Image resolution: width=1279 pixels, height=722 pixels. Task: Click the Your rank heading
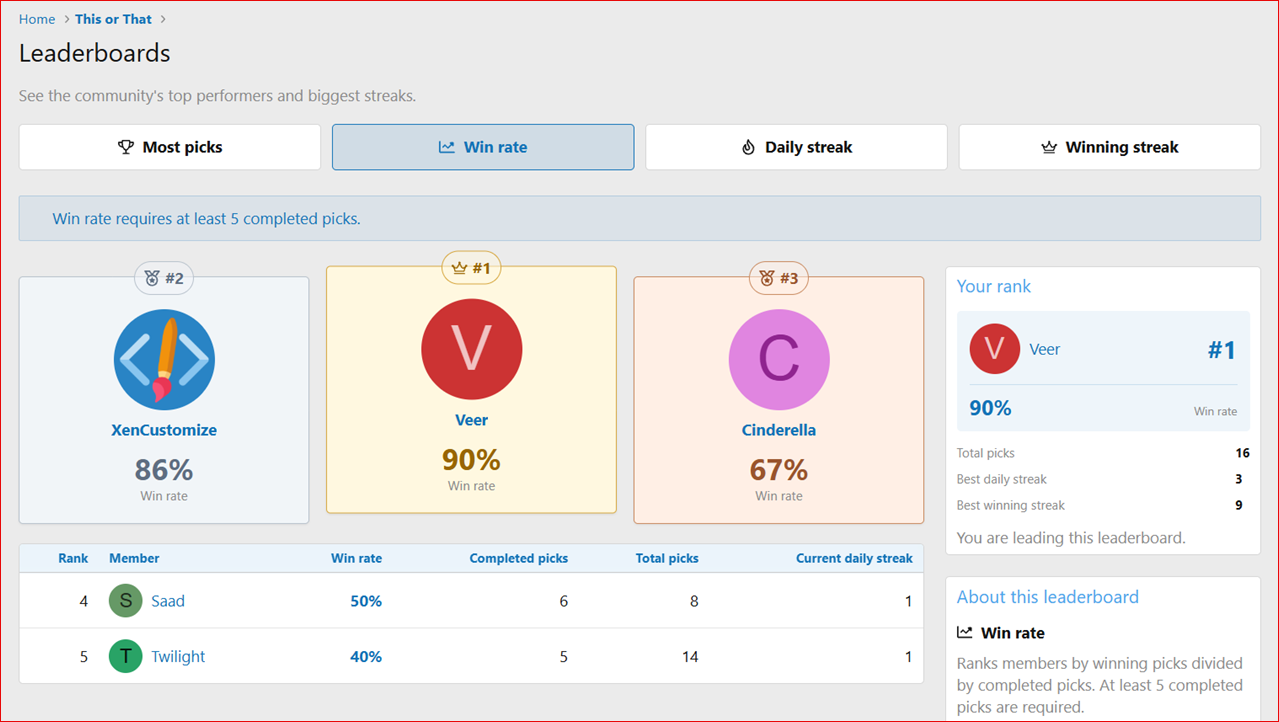(994, 286)
